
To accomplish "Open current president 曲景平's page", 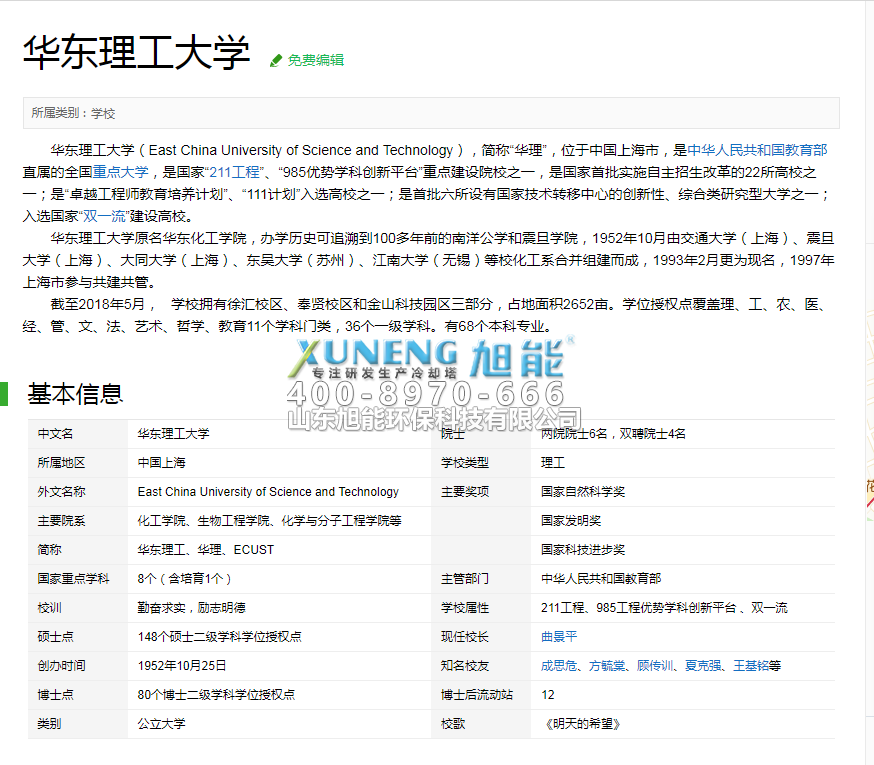I will pyautogui.click(x=559, y=637).
